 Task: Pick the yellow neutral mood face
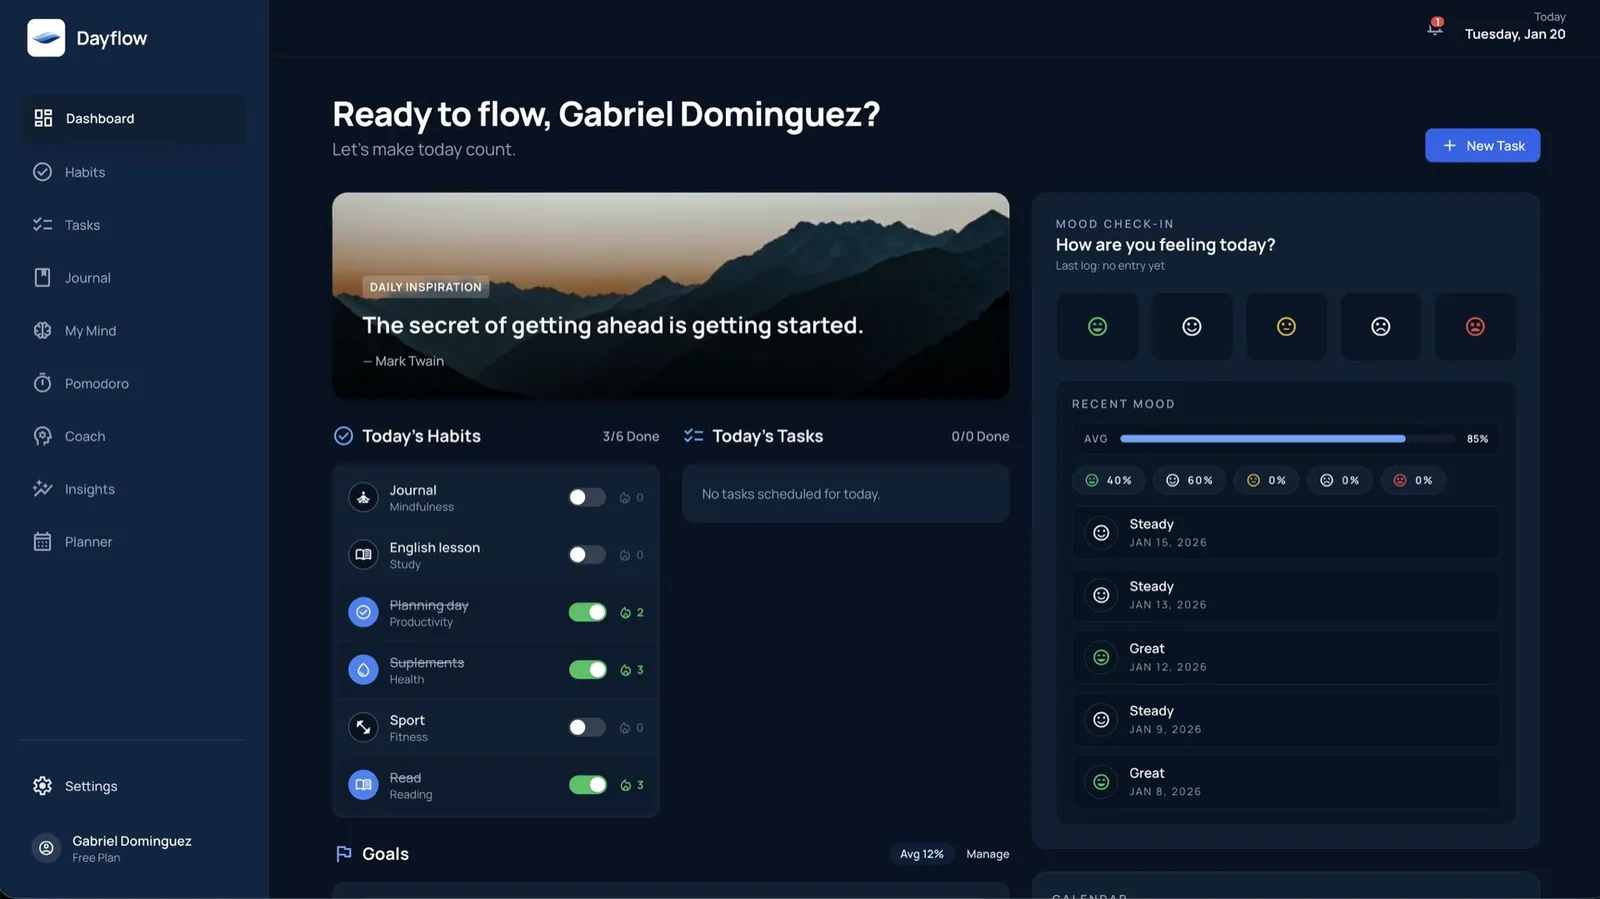[x=1286, y=326]
